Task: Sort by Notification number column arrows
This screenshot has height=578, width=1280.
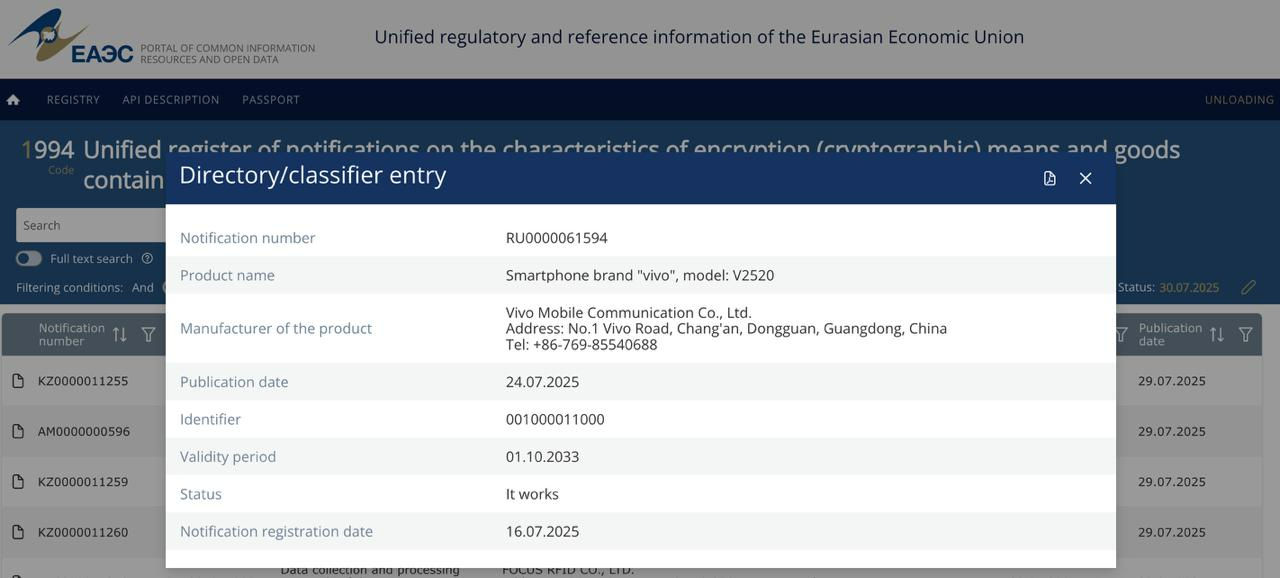Action: [x=120, y=334]
